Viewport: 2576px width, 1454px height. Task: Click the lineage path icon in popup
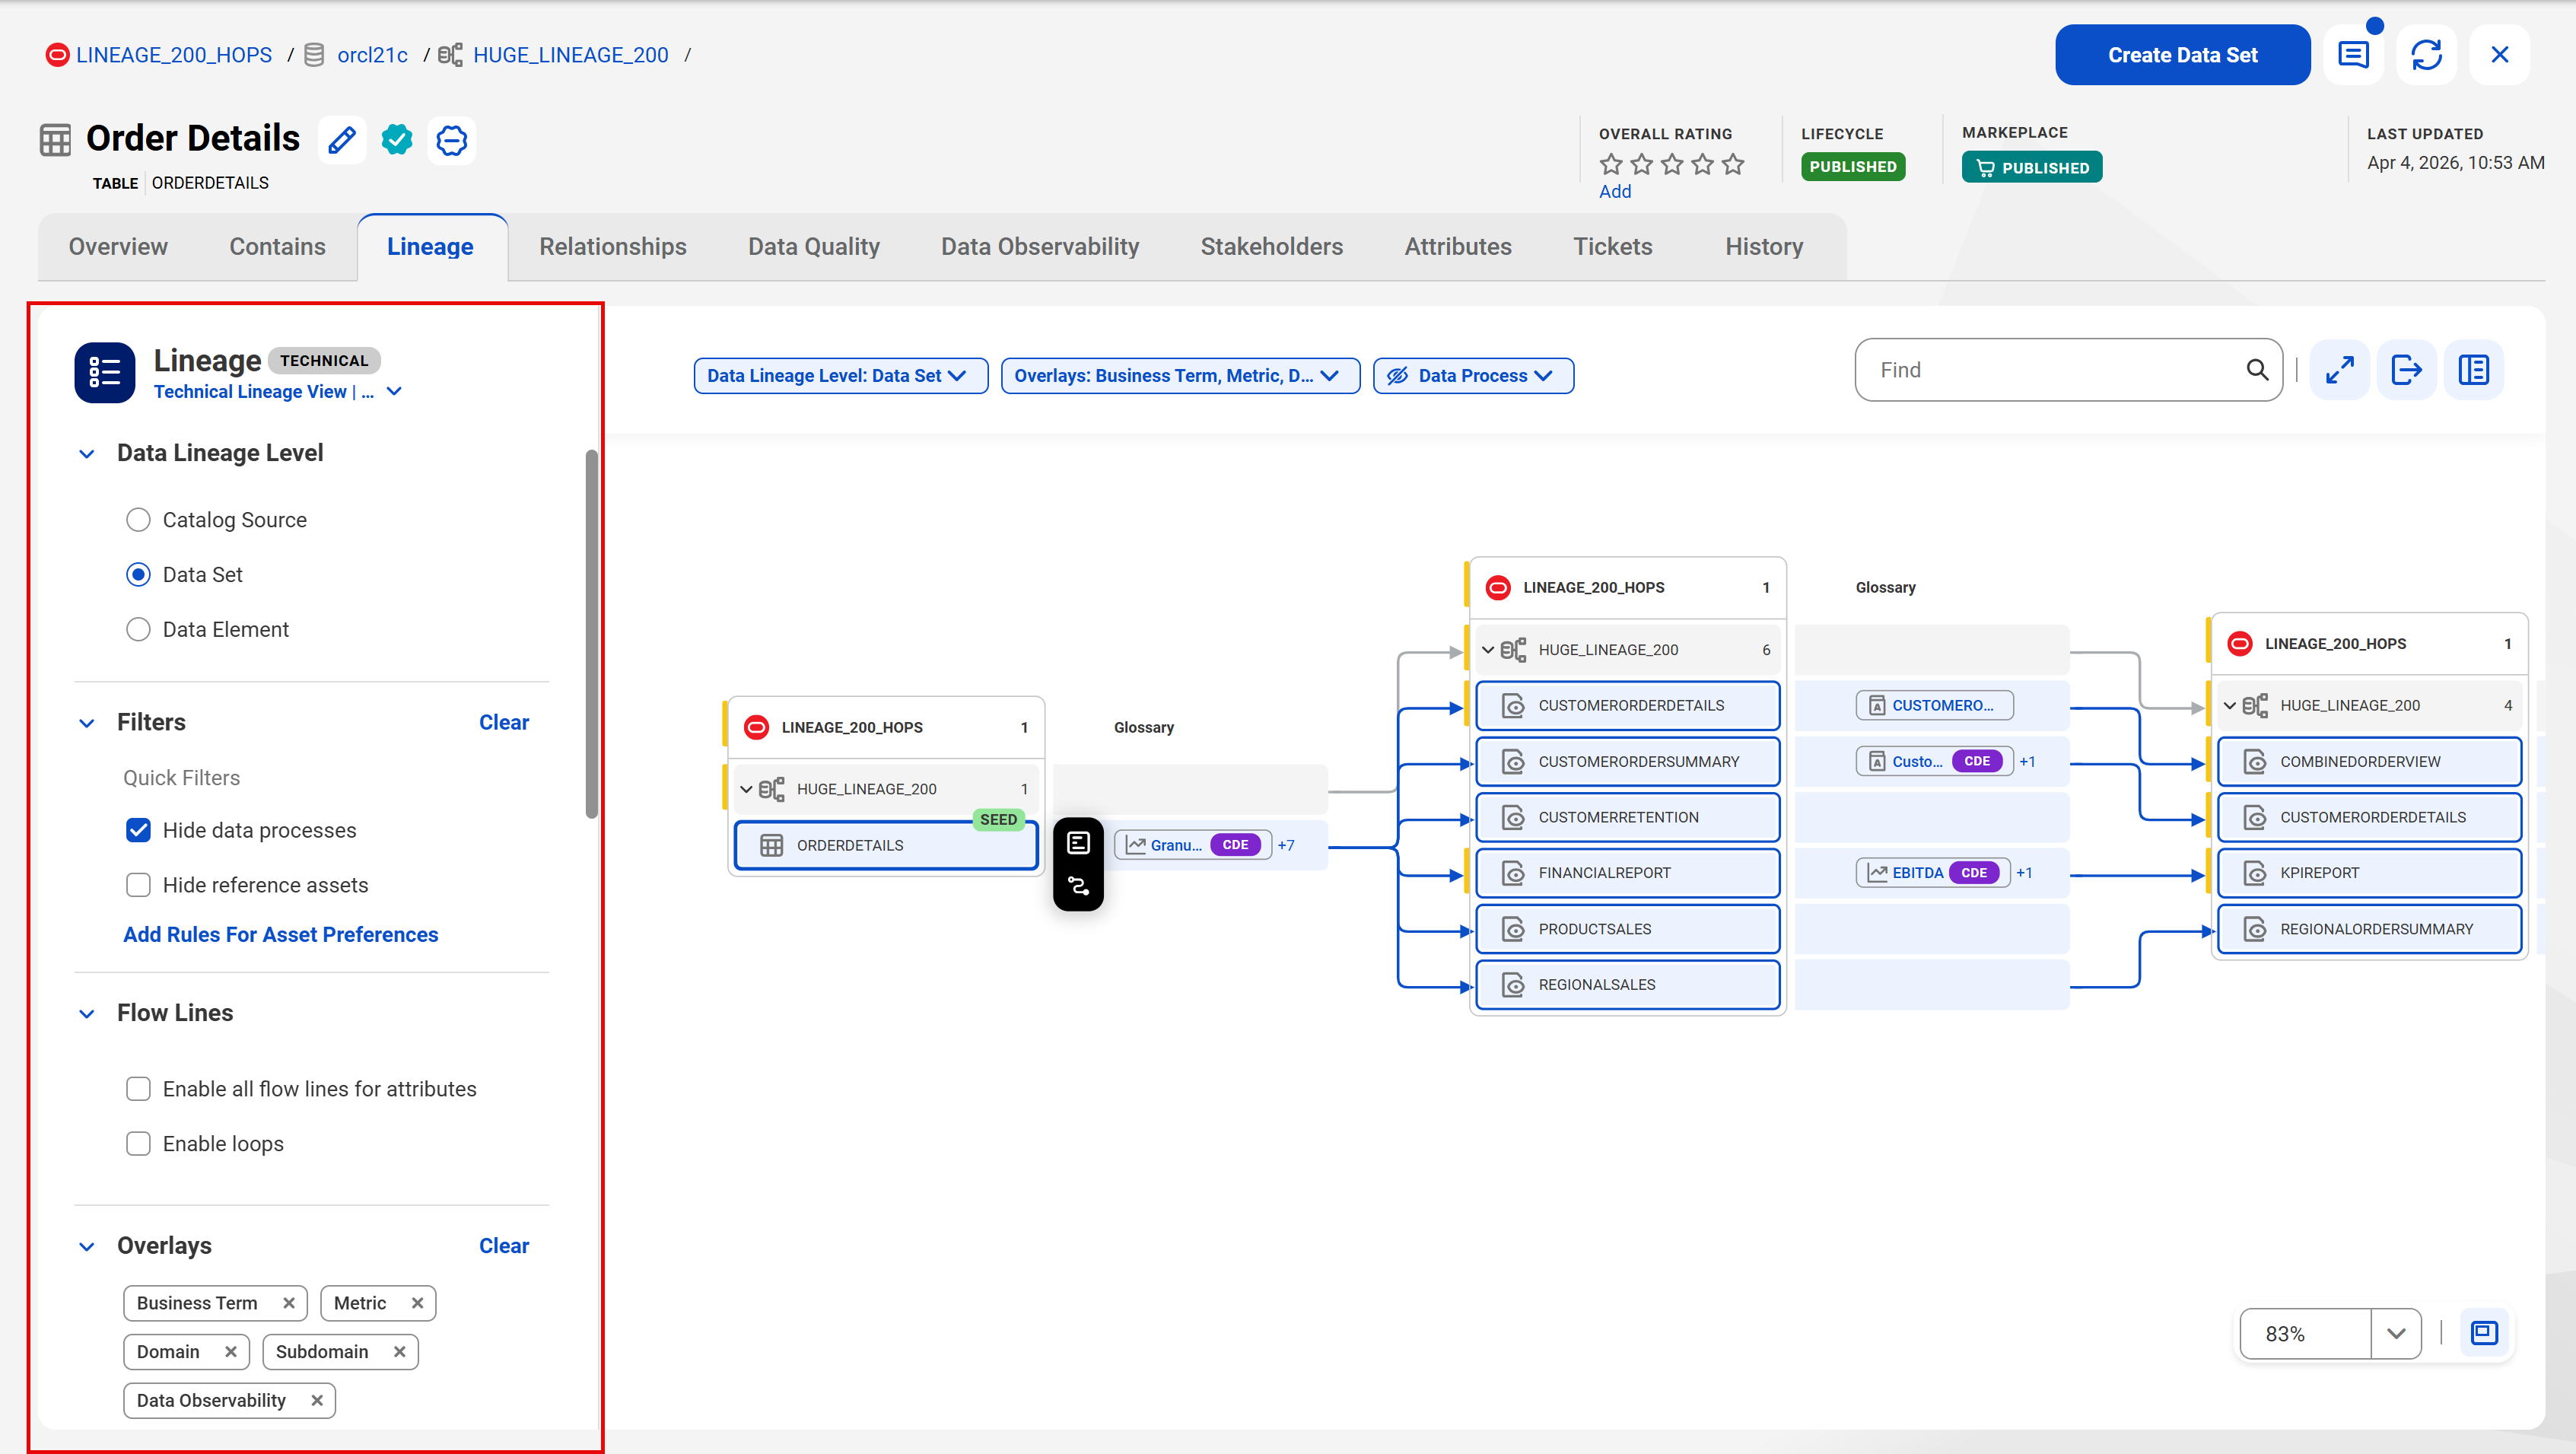click(1078, 886)
